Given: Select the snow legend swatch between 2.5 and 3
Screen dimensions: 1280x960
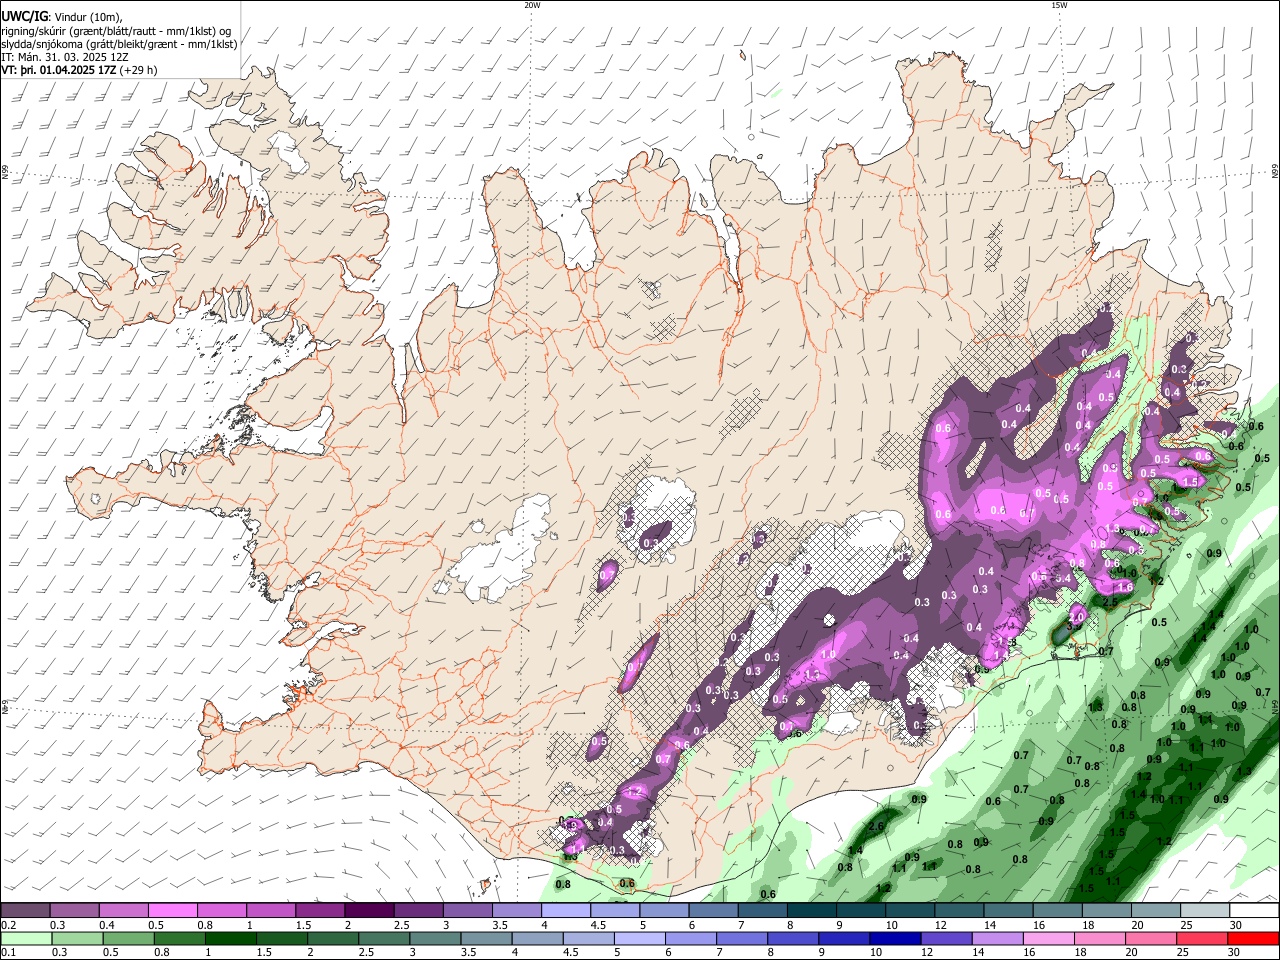Looking at the screenshot, I should pos(417,910).
